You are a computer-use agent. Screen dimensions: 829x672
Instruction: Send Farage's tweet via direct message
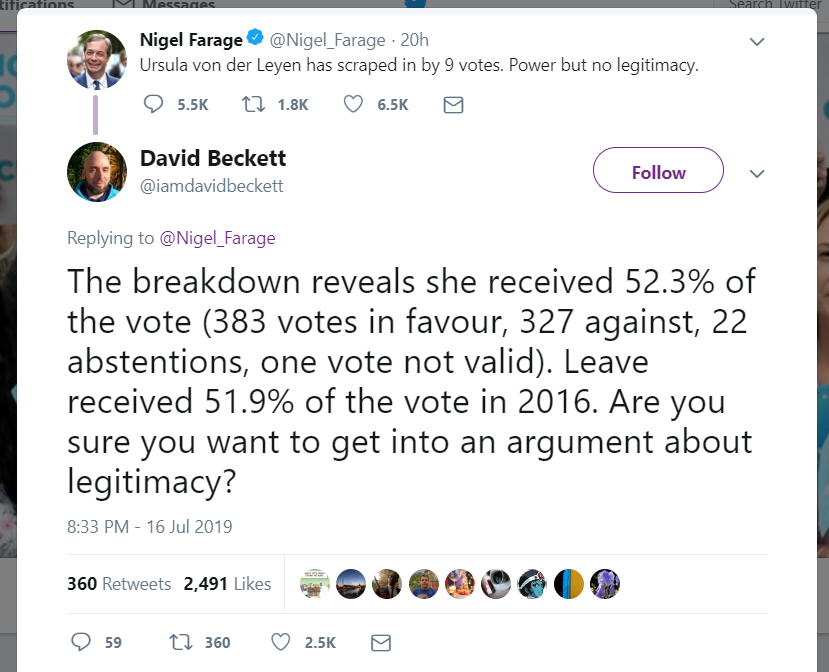[x=453, y=104]
